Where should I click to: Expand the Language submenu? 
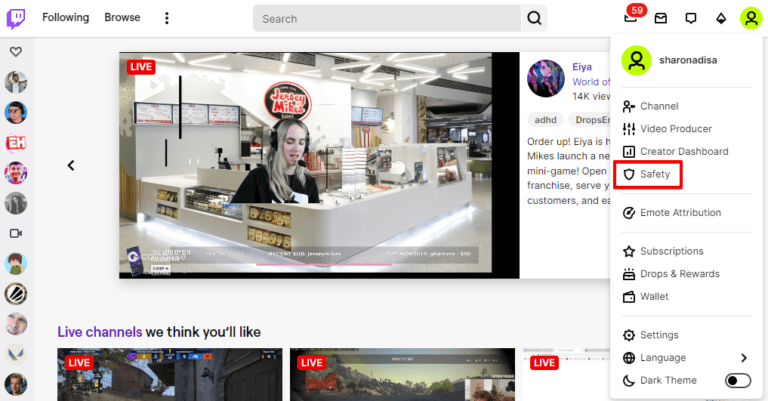686,358
